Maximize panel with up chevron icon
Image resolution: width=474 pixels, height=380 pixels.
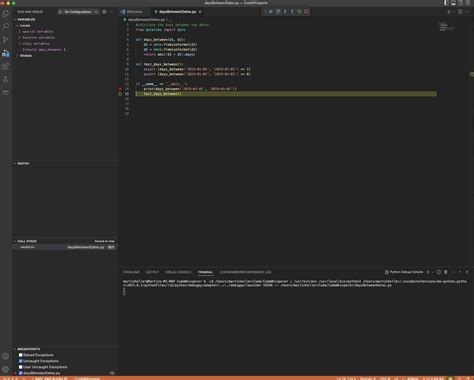click(x=460, y=272)
